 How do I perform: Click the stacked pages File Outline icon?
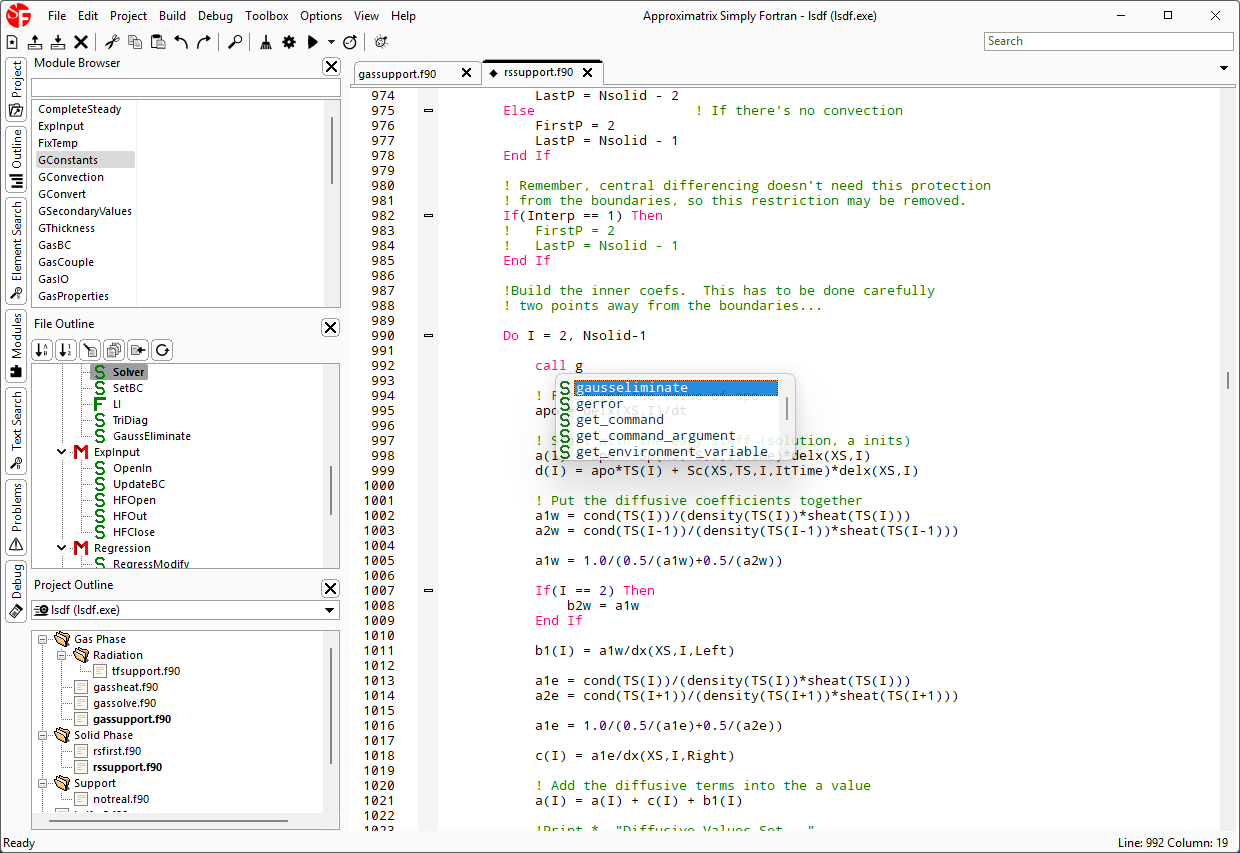[114, 350]
